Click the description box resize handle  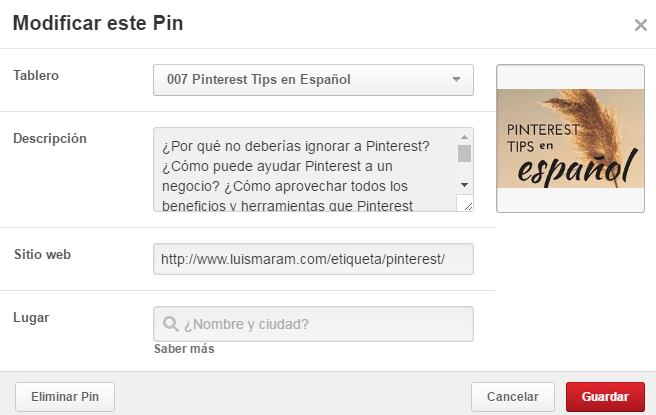coord(465,204)
